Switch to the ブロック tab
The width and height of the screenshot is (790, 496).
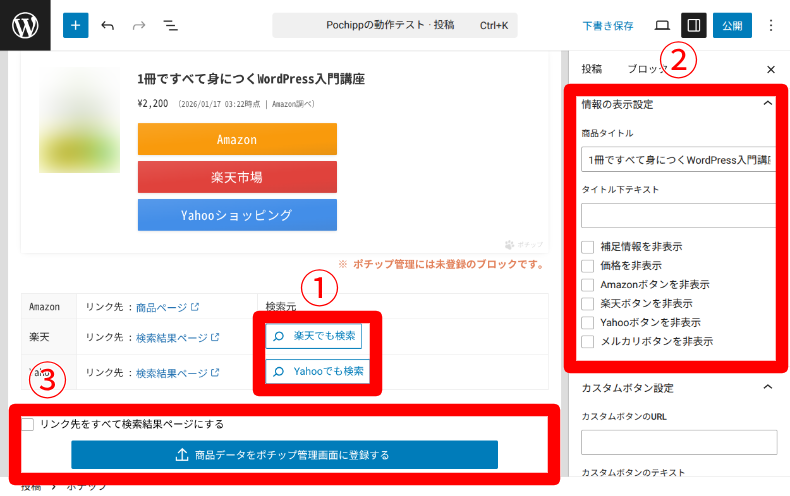coord(647,69)
